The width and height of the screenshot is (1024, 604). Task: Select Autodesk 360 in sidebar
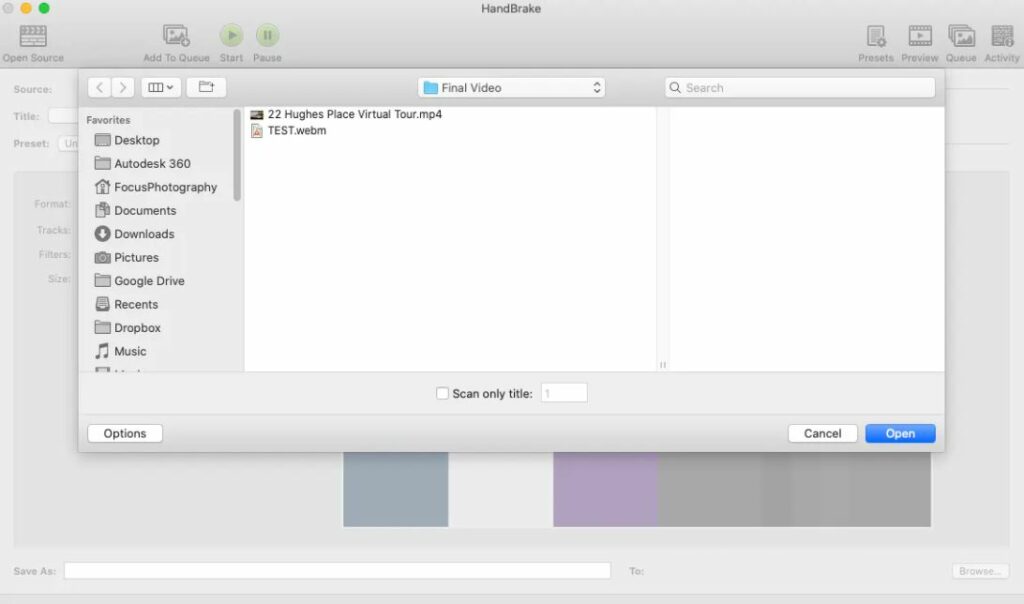coord(142,164)
